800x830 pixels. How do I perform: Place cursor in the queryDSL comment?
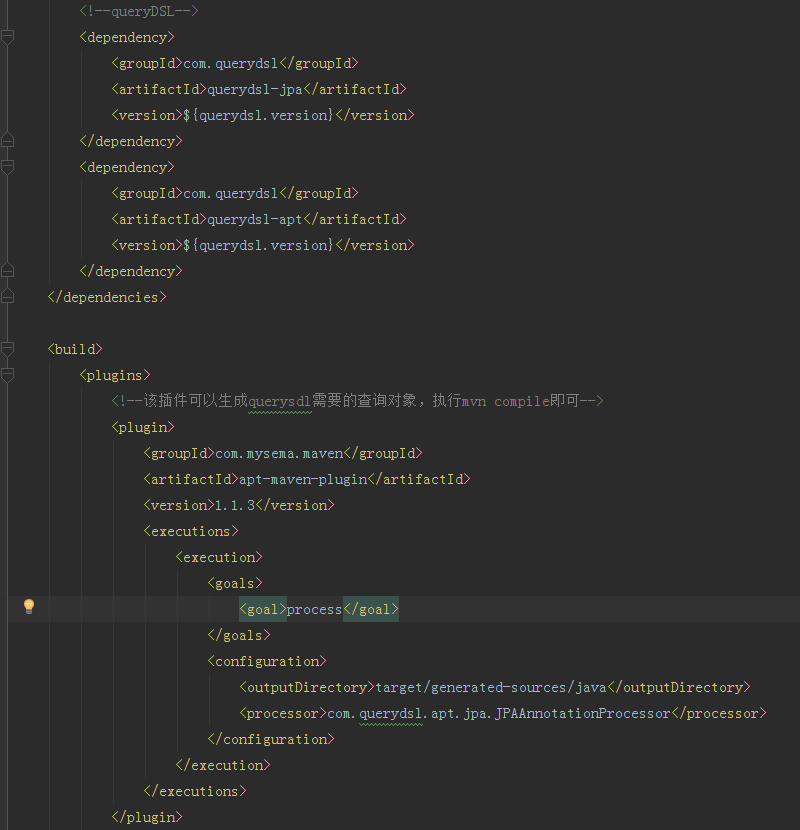click(139, 11)
